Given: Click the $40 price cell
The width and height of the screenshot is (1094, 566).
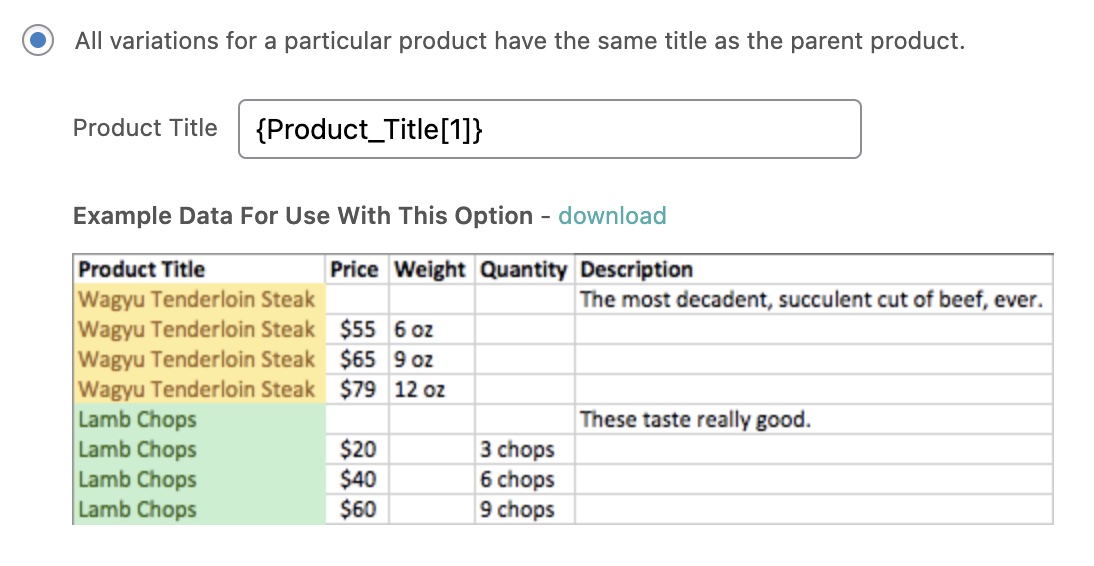Looking at the screenshot, I should coord(358,479).
